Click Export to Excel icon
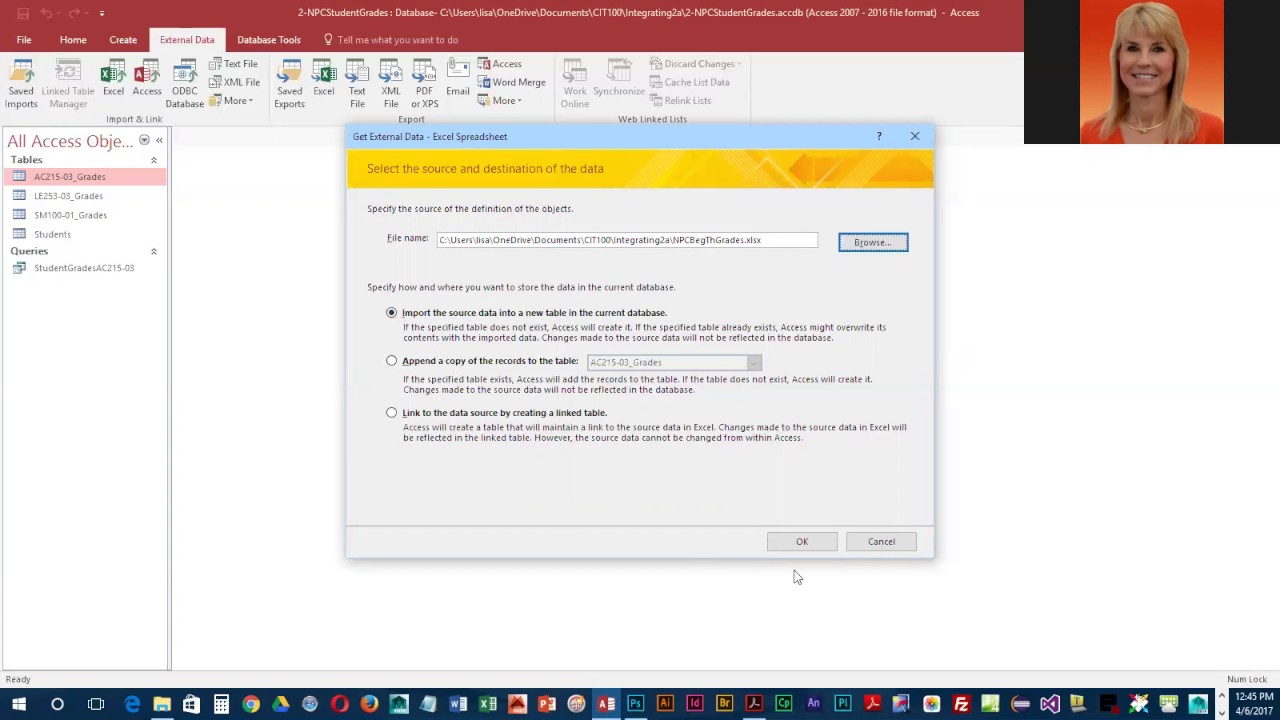This screenshot has height=720, width=1280. [324, 80]
